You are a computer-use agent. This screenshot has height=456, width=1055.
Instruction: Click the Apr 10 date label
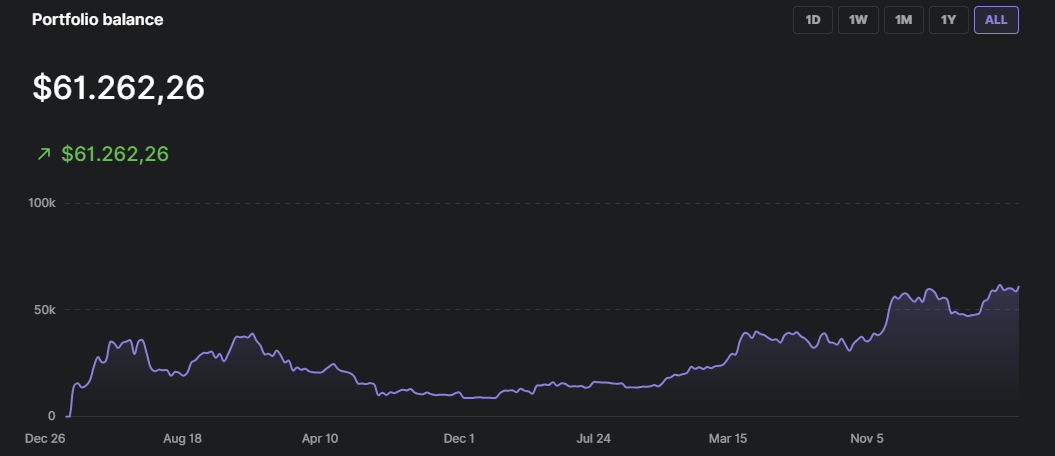pyautogui.click(x=320, y=439)
